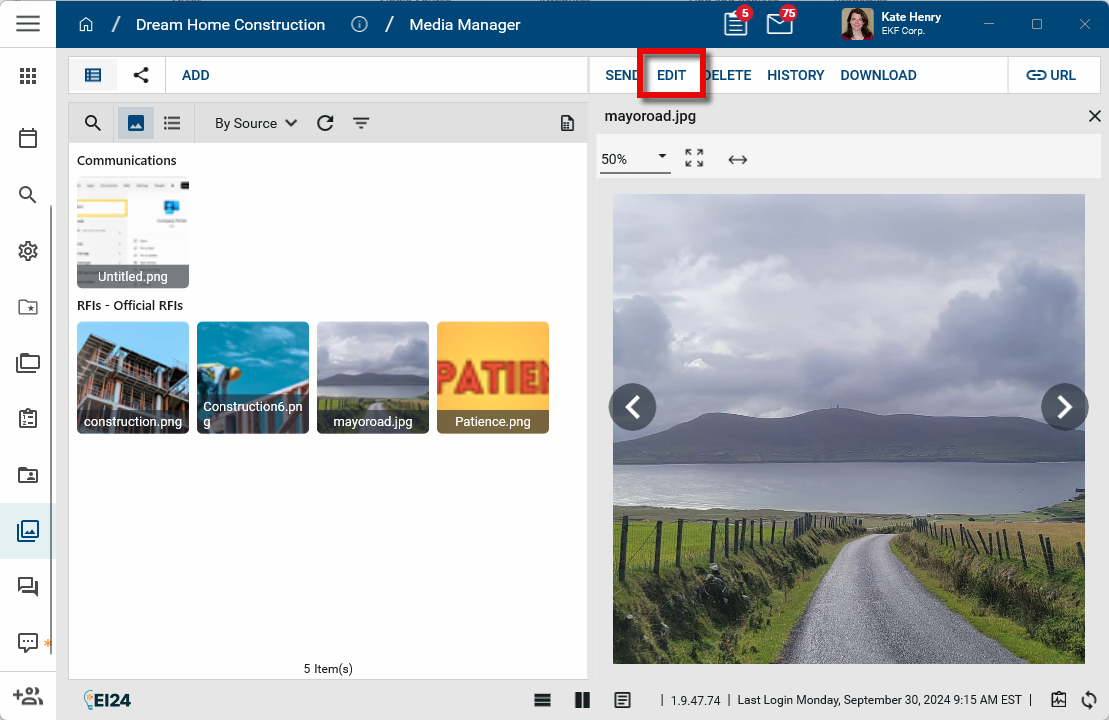Screen dimensions: 1109x720
Task: Expand the By Source dropdown
Action: (256, 123)
